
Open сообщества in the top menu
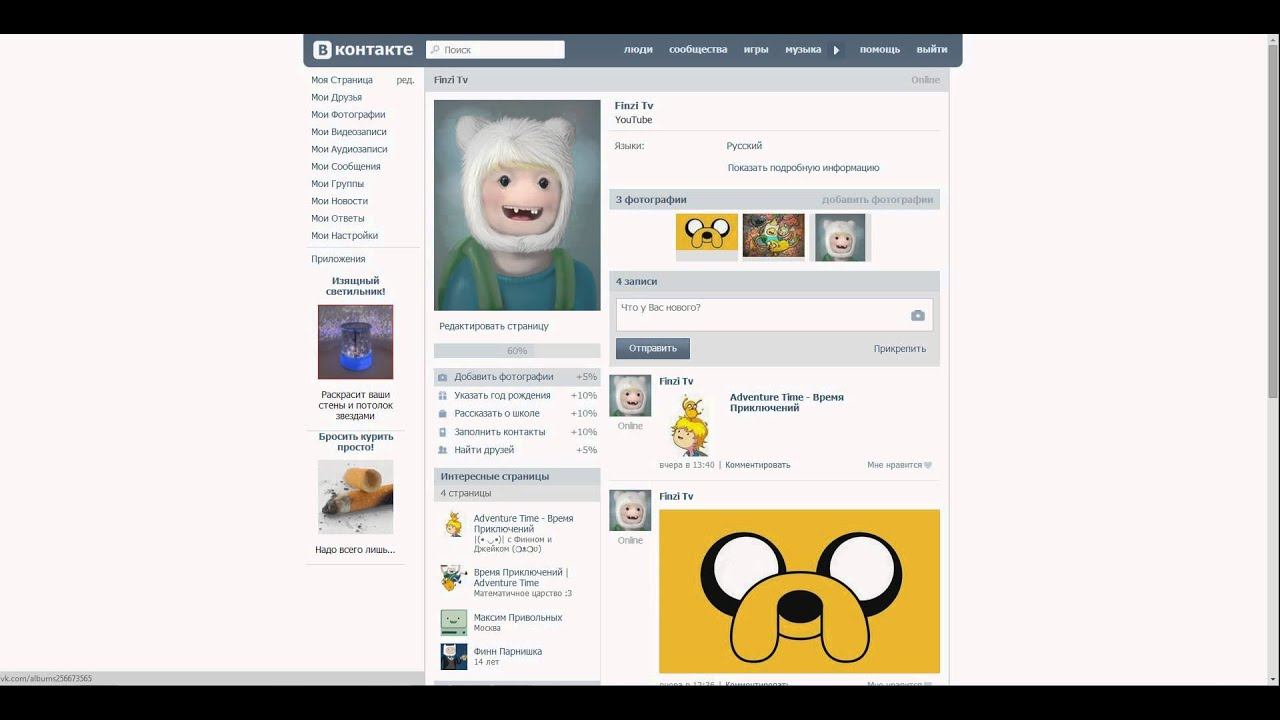698,49
